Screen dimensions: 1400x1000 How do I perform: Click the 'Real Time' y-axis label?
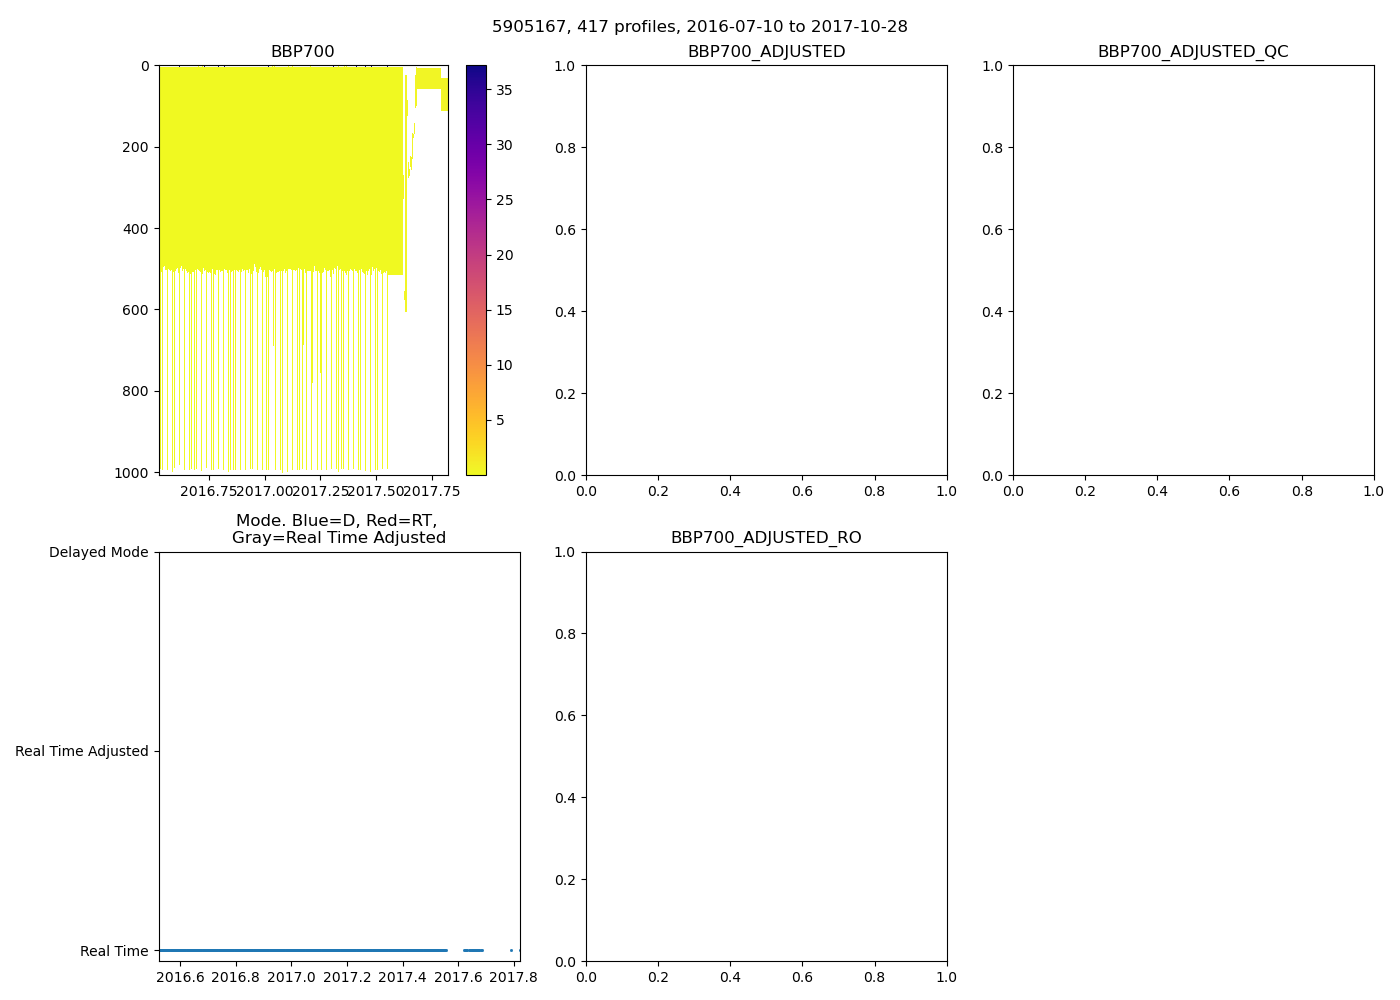pos(114,951)
